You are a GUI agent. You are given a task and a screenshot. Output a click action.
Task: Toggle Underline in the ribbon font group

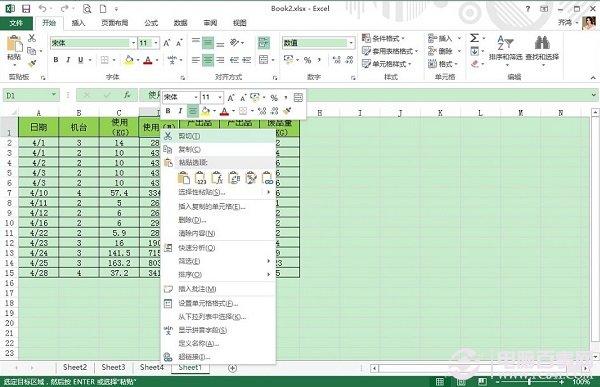pyautogui.click(x=80, y=60)
